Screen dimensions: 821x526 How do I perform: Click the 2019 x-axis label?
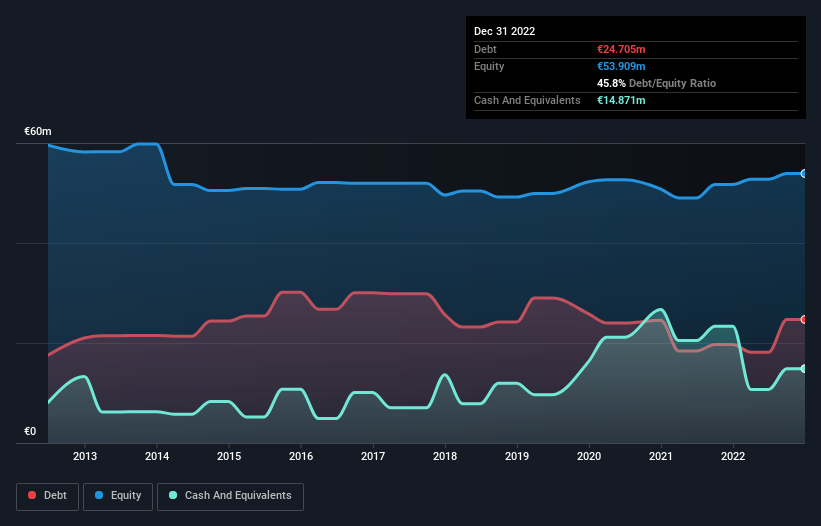517,456
